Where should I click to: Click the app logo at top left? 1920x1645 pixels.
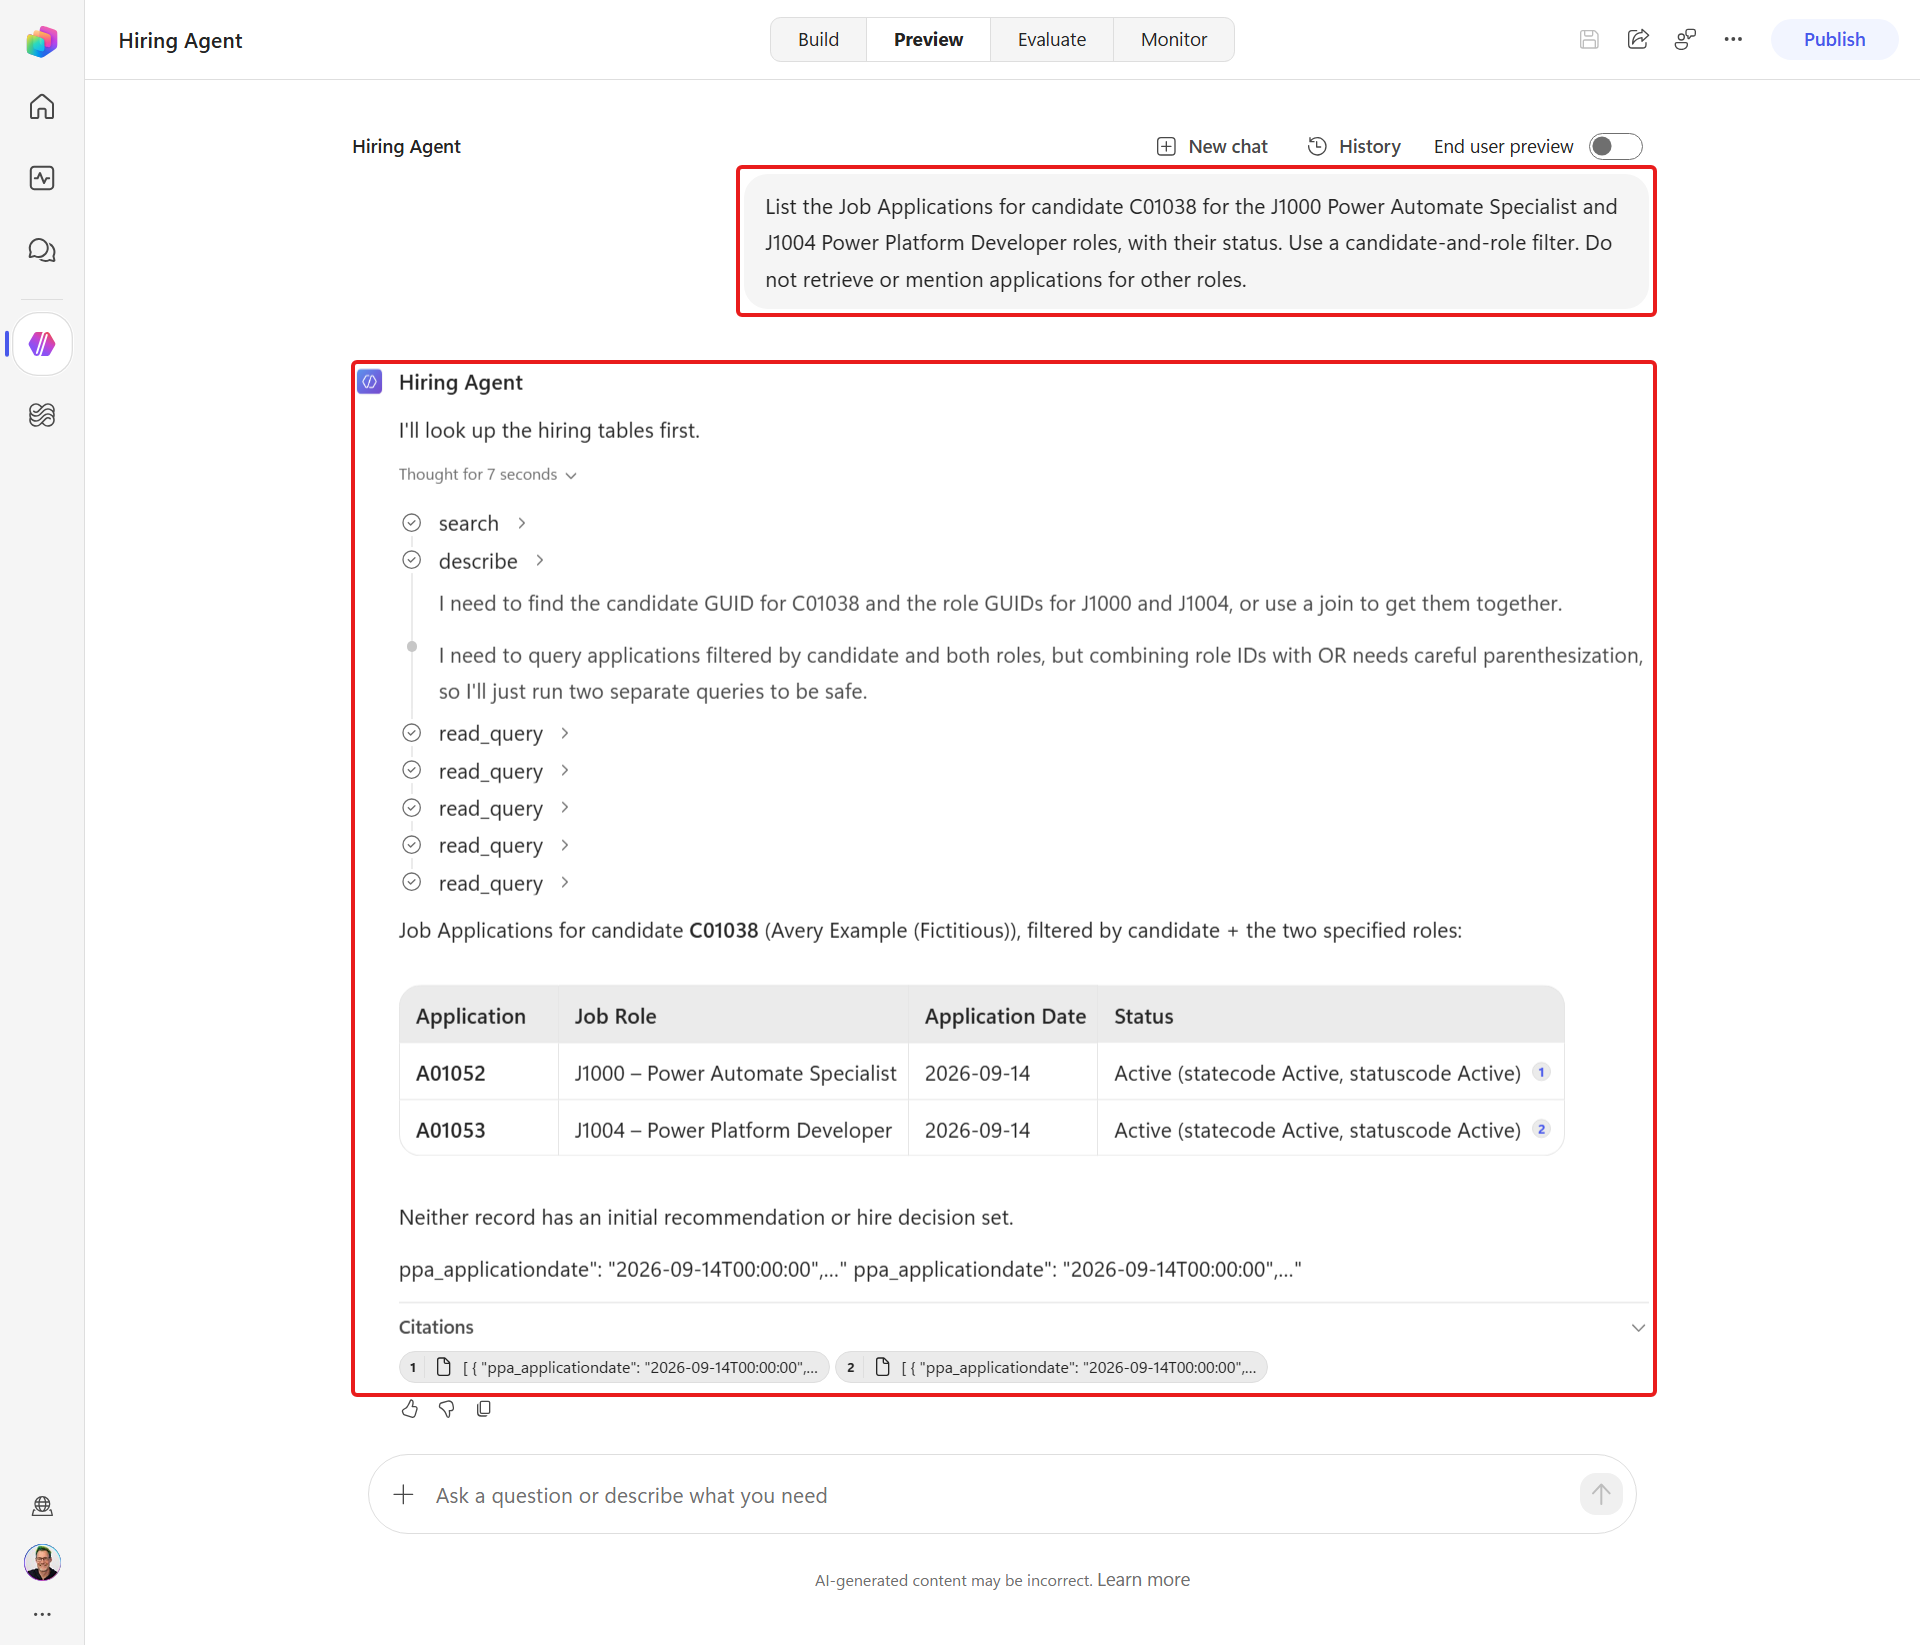[x=42, y=41]
